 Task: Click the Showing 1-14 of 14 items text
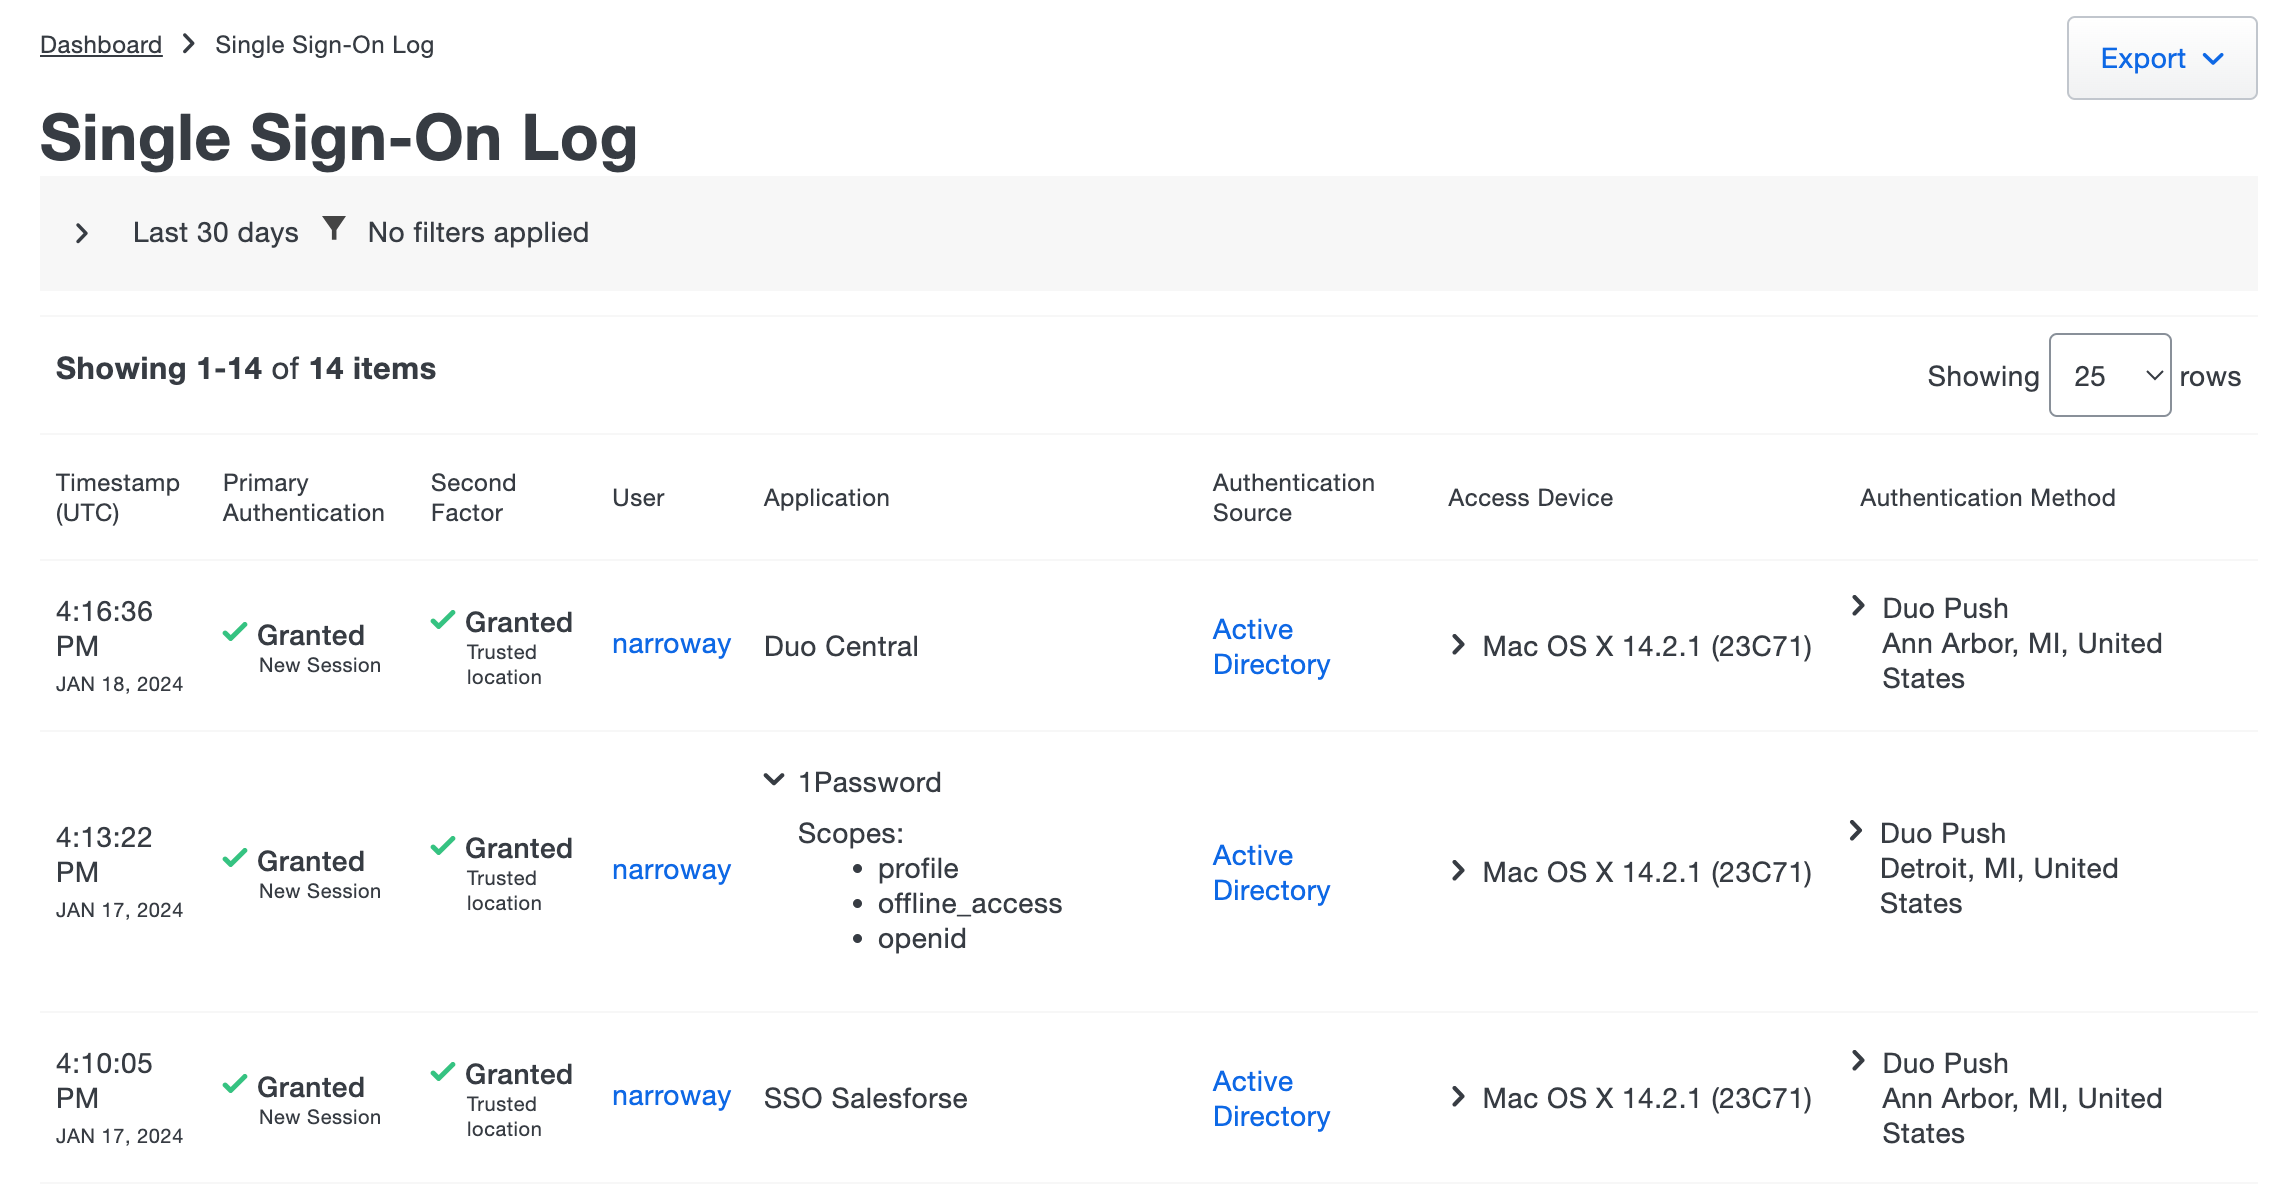tap(246, 369)
